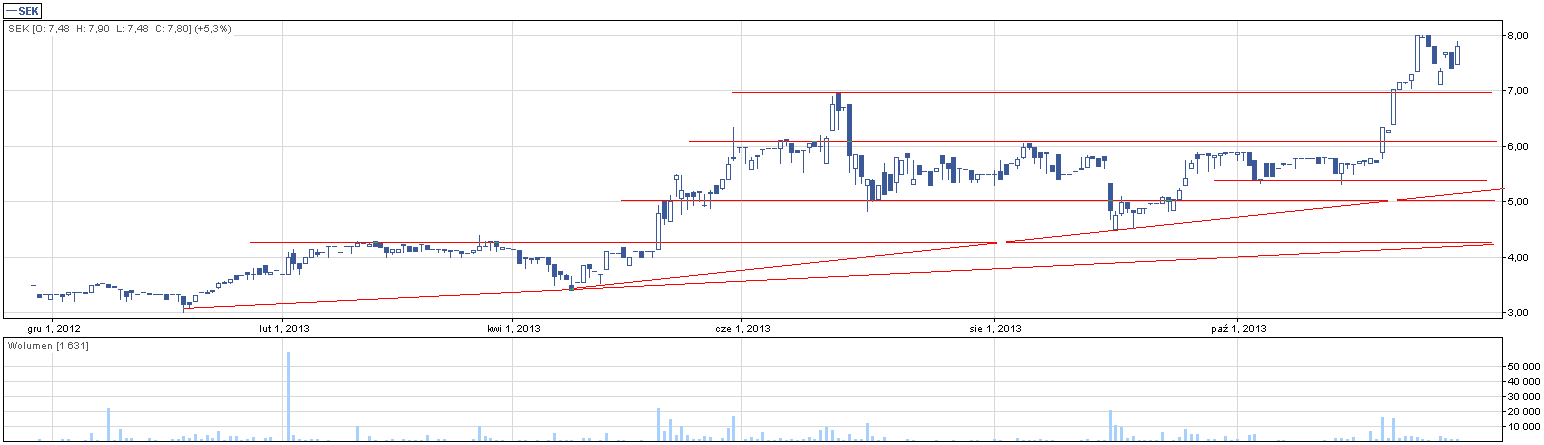
Task: Click the SEK OHLC quote text
Action: 119,29
